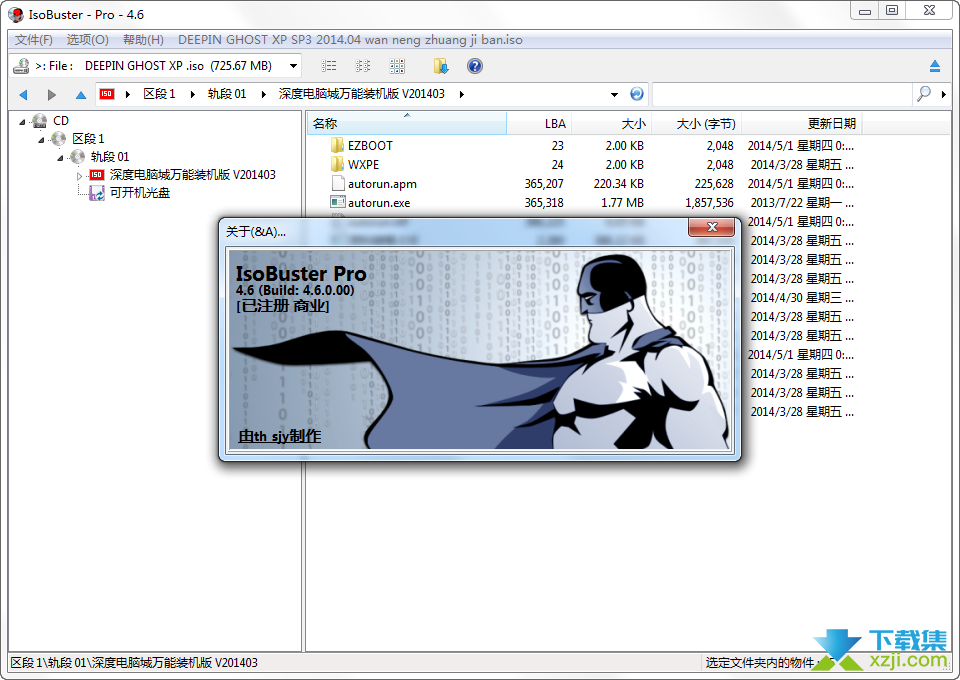Expand 深度电脑城万能装机版 V201403 tree node
Viewport: 960px width, 680px height.
80,176
